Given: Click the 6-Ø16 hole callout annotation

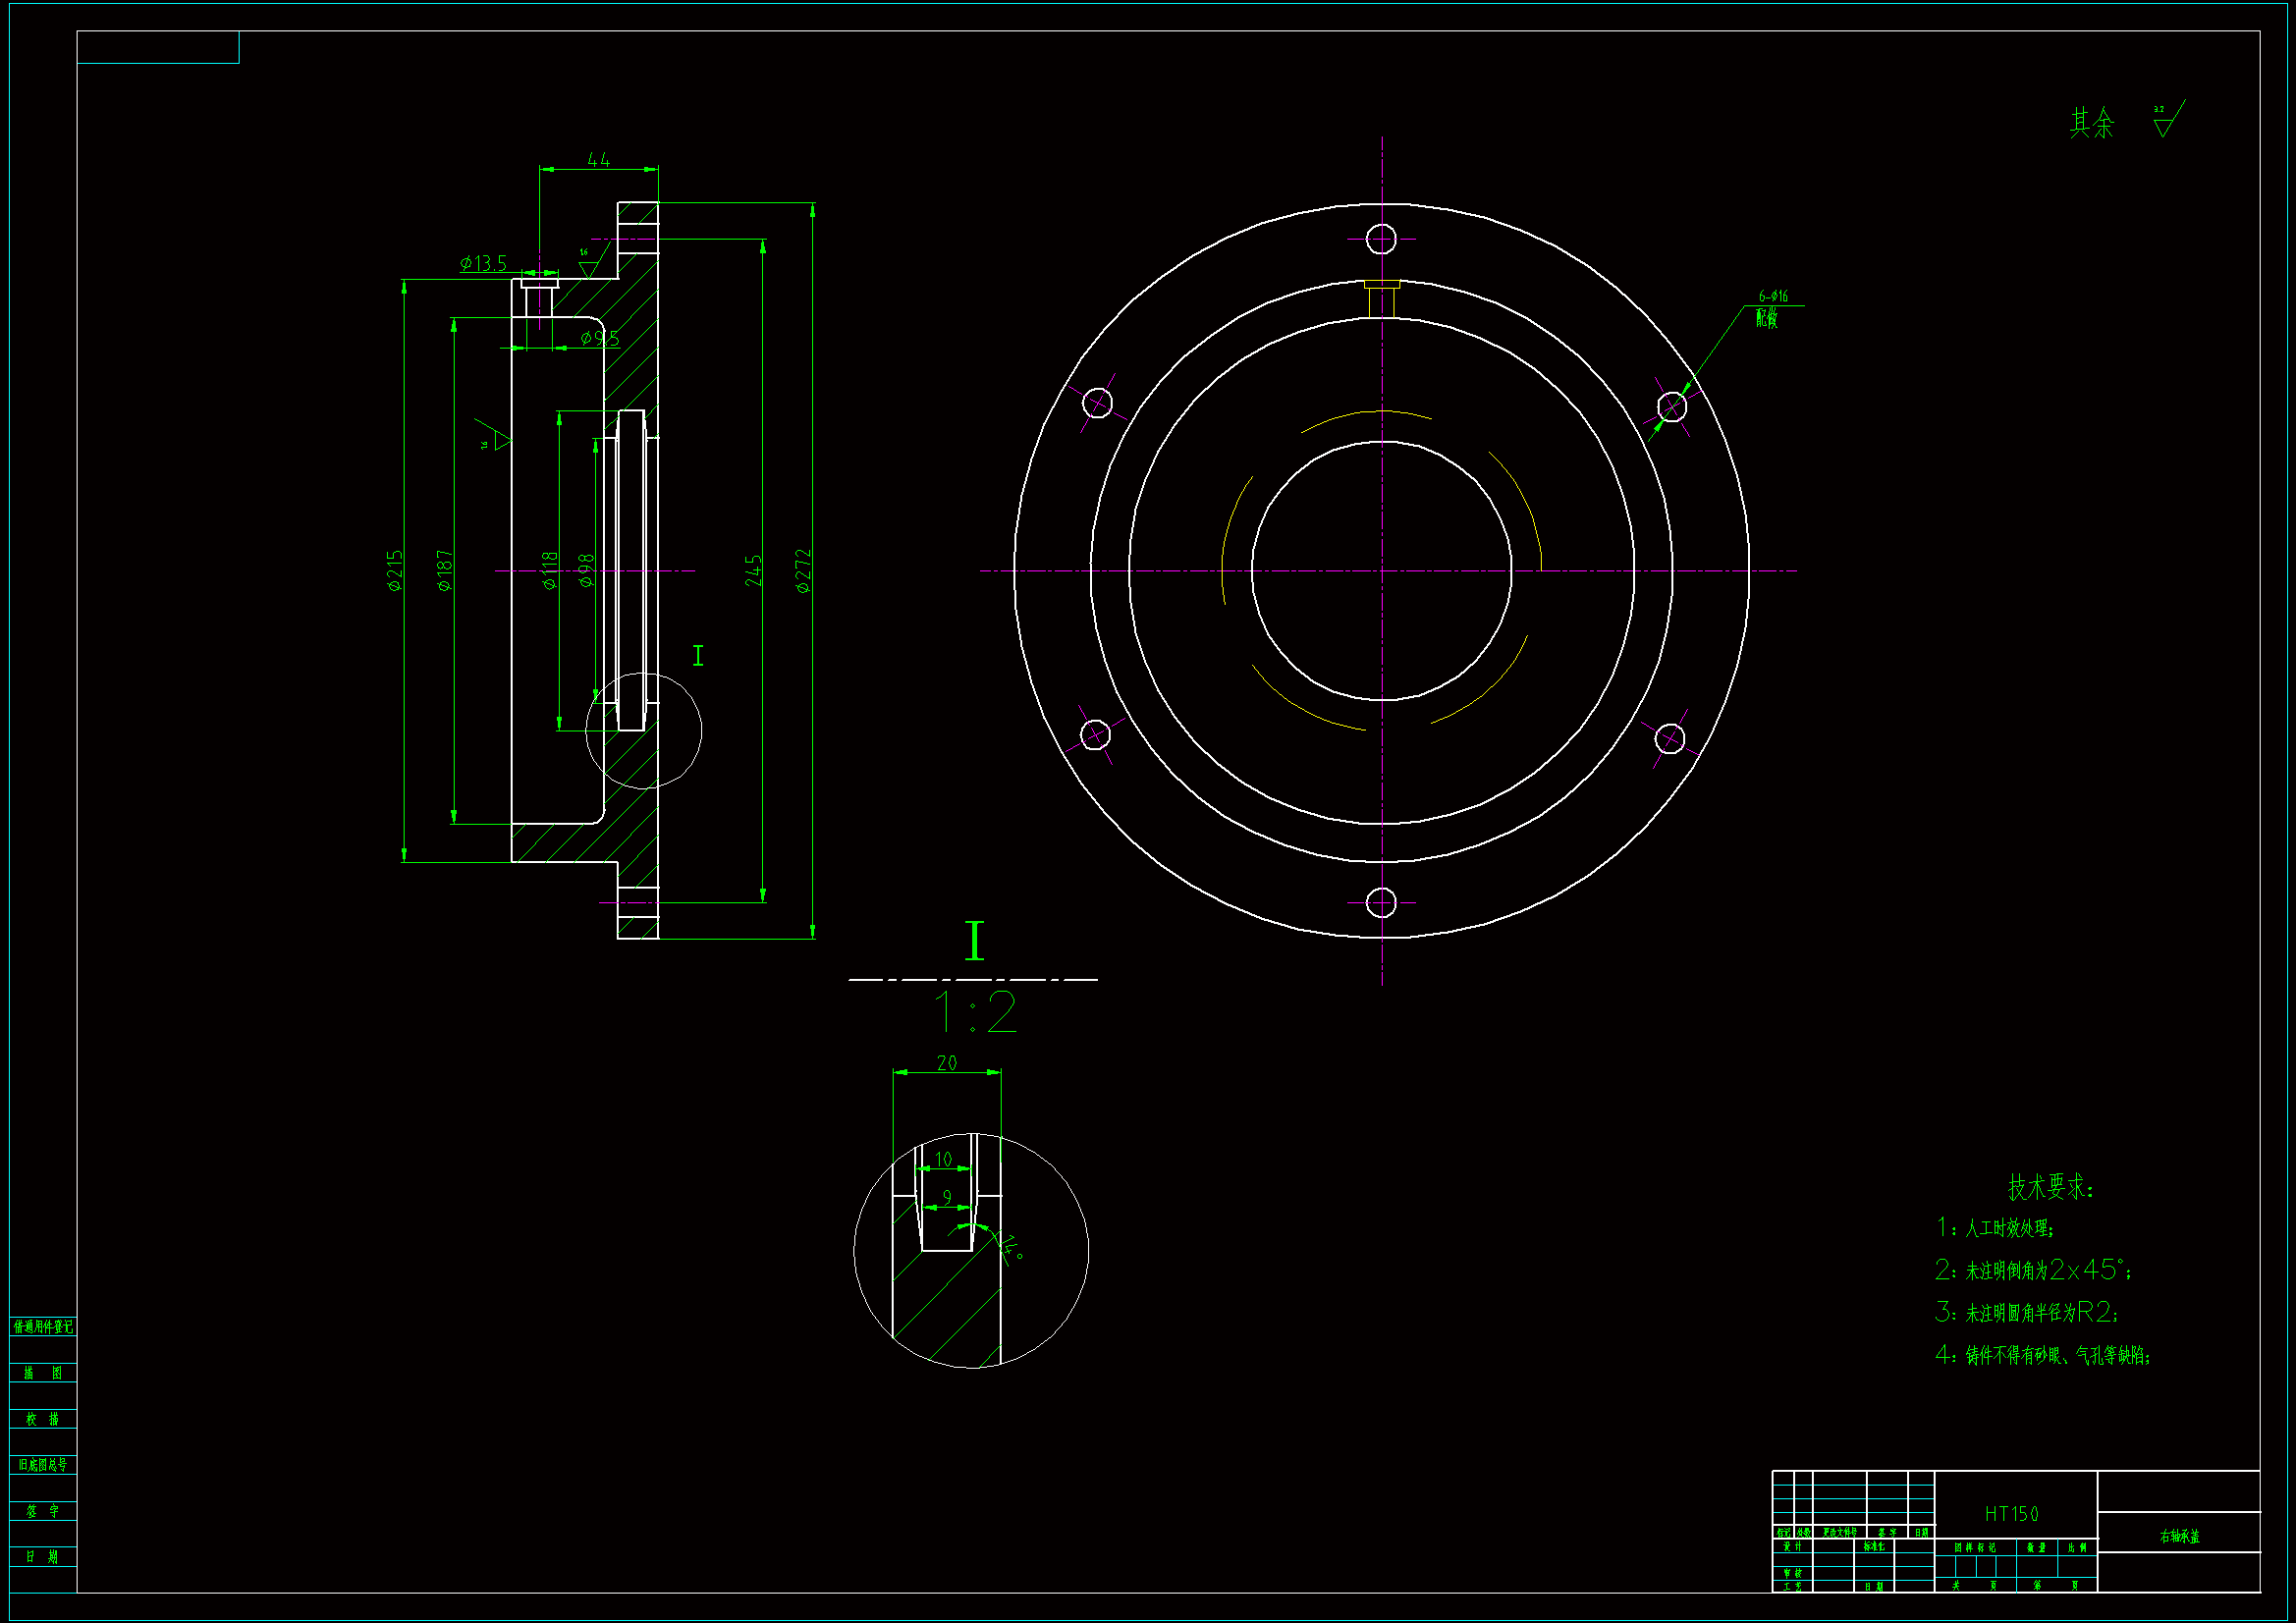Looking at the screenshot, I should (1773, 296).
